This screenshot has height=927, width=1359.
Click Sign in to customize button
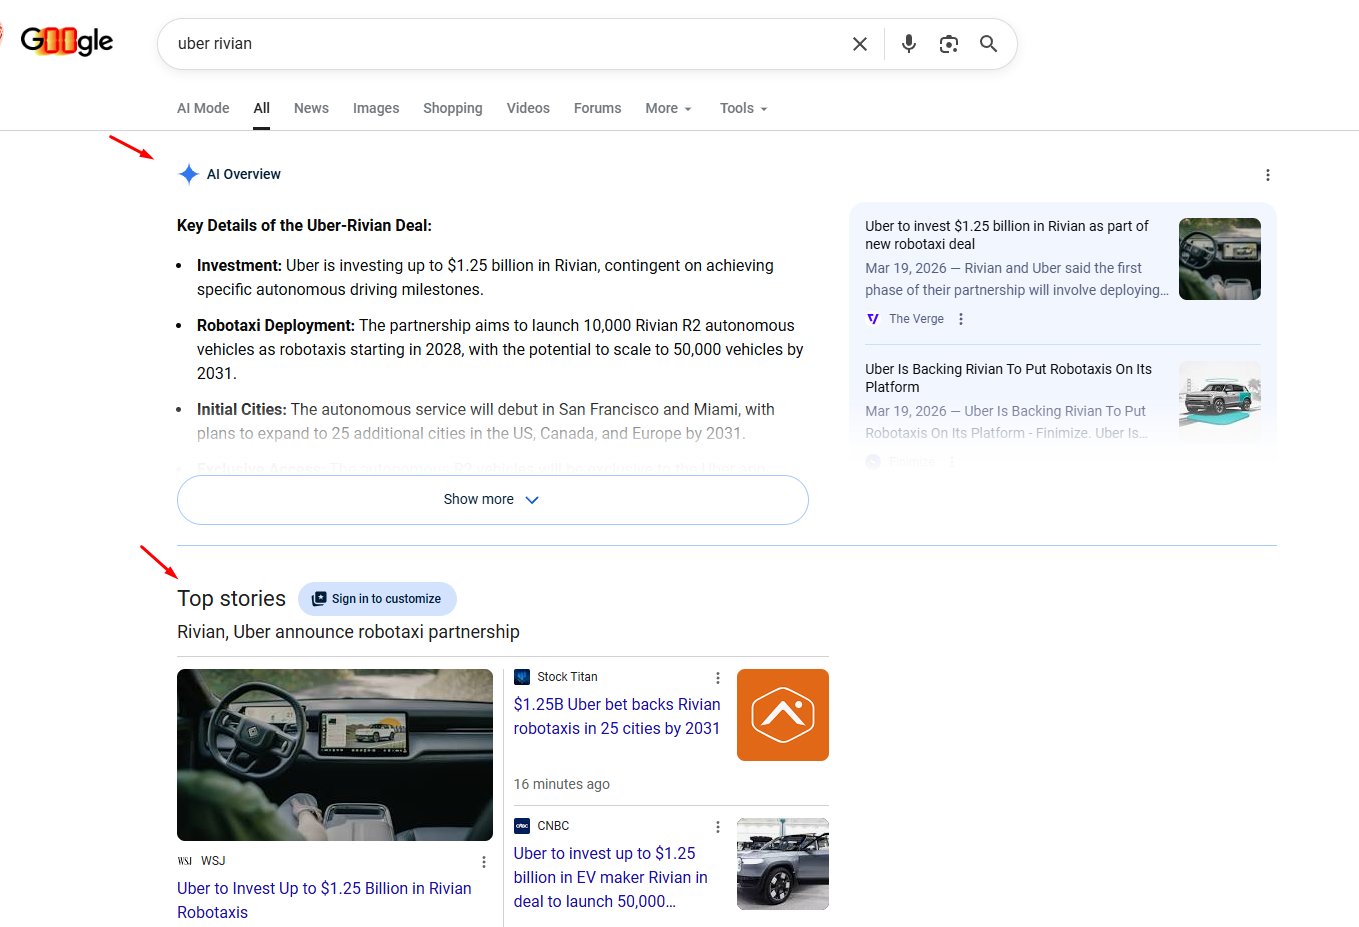coord(377,599)
